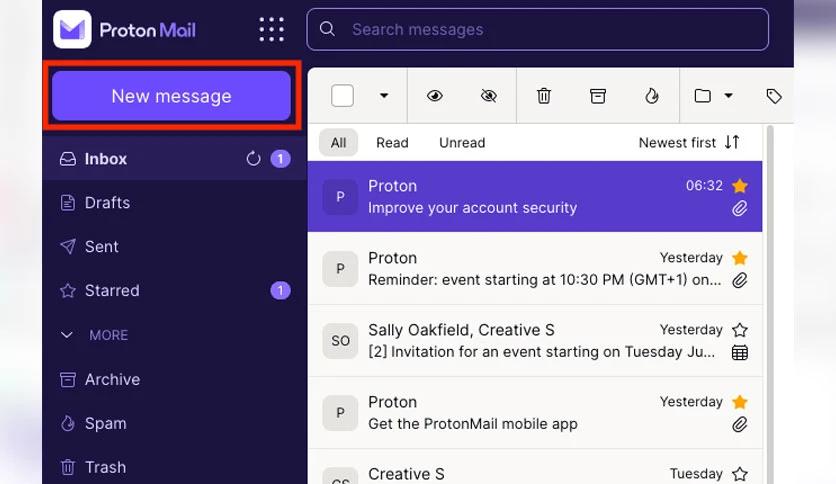Click the search magnifier icon
The image size is (836, 484).
[327, 29]
